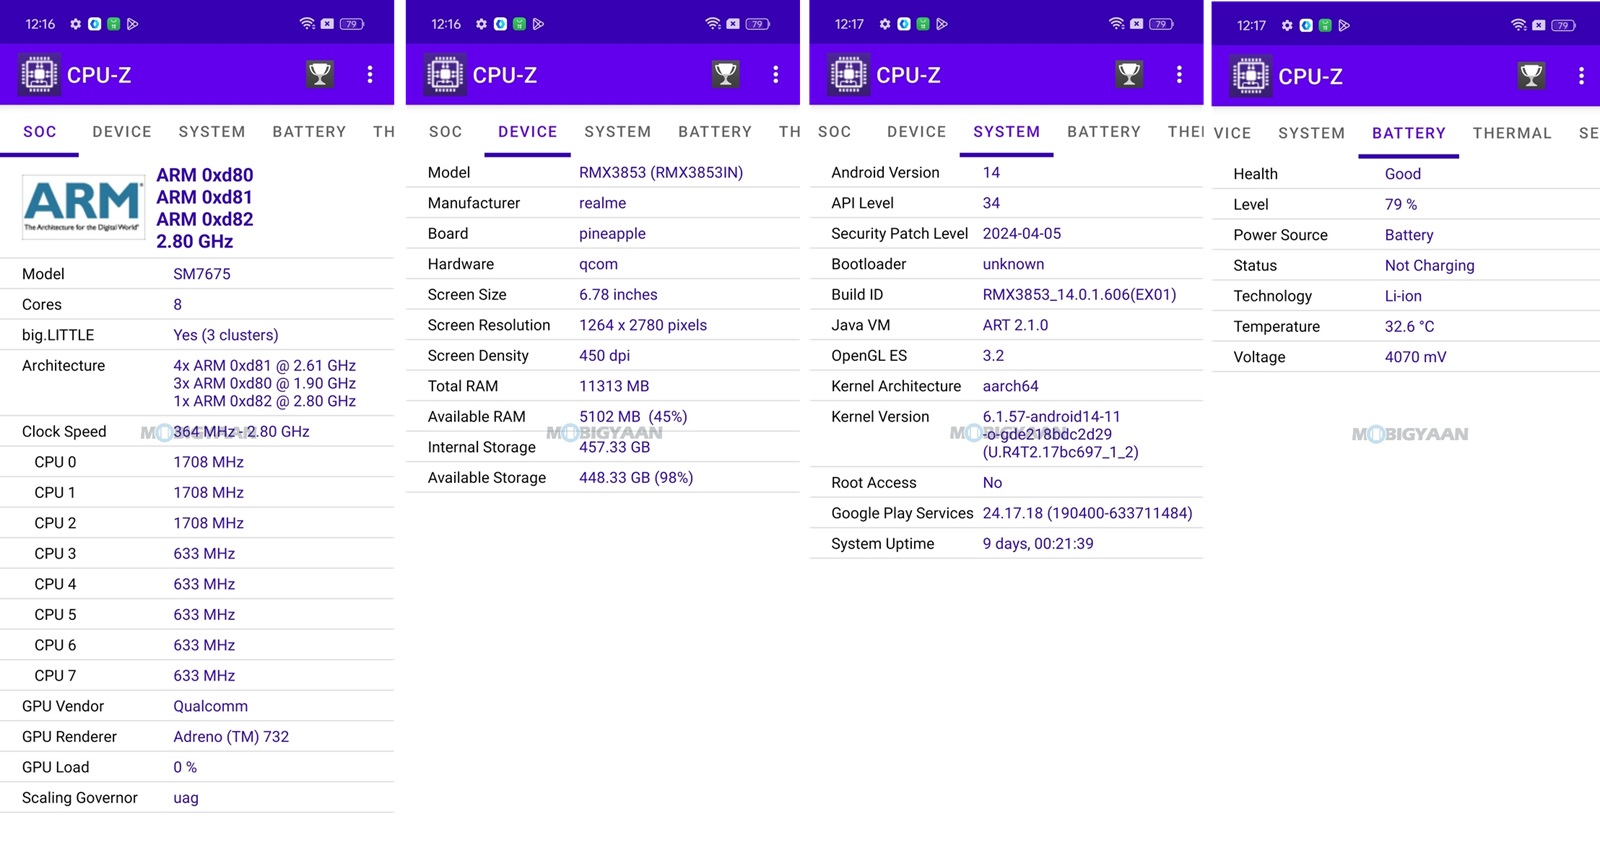Image resolution: width=1600 pixels, height=866 pixels.
Task: Tap the trophy icon in Battery screen
Action: coord(1532,75)
